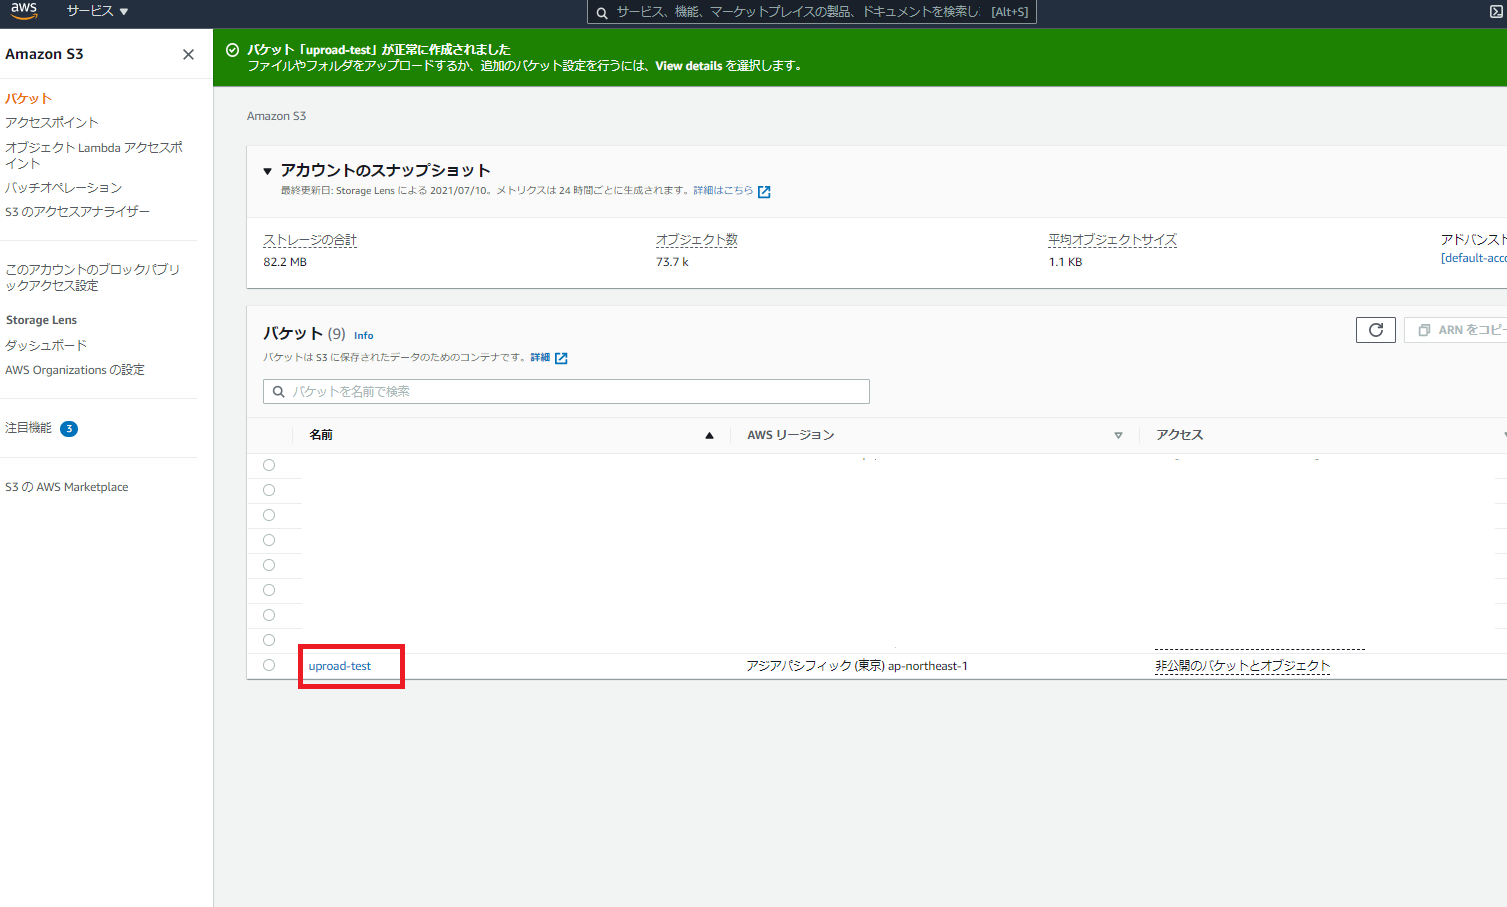The width and height of the screenshot is (1507, 907).
Task: Open アクセスポイント in the sidebar
Action: coord(52,122)
